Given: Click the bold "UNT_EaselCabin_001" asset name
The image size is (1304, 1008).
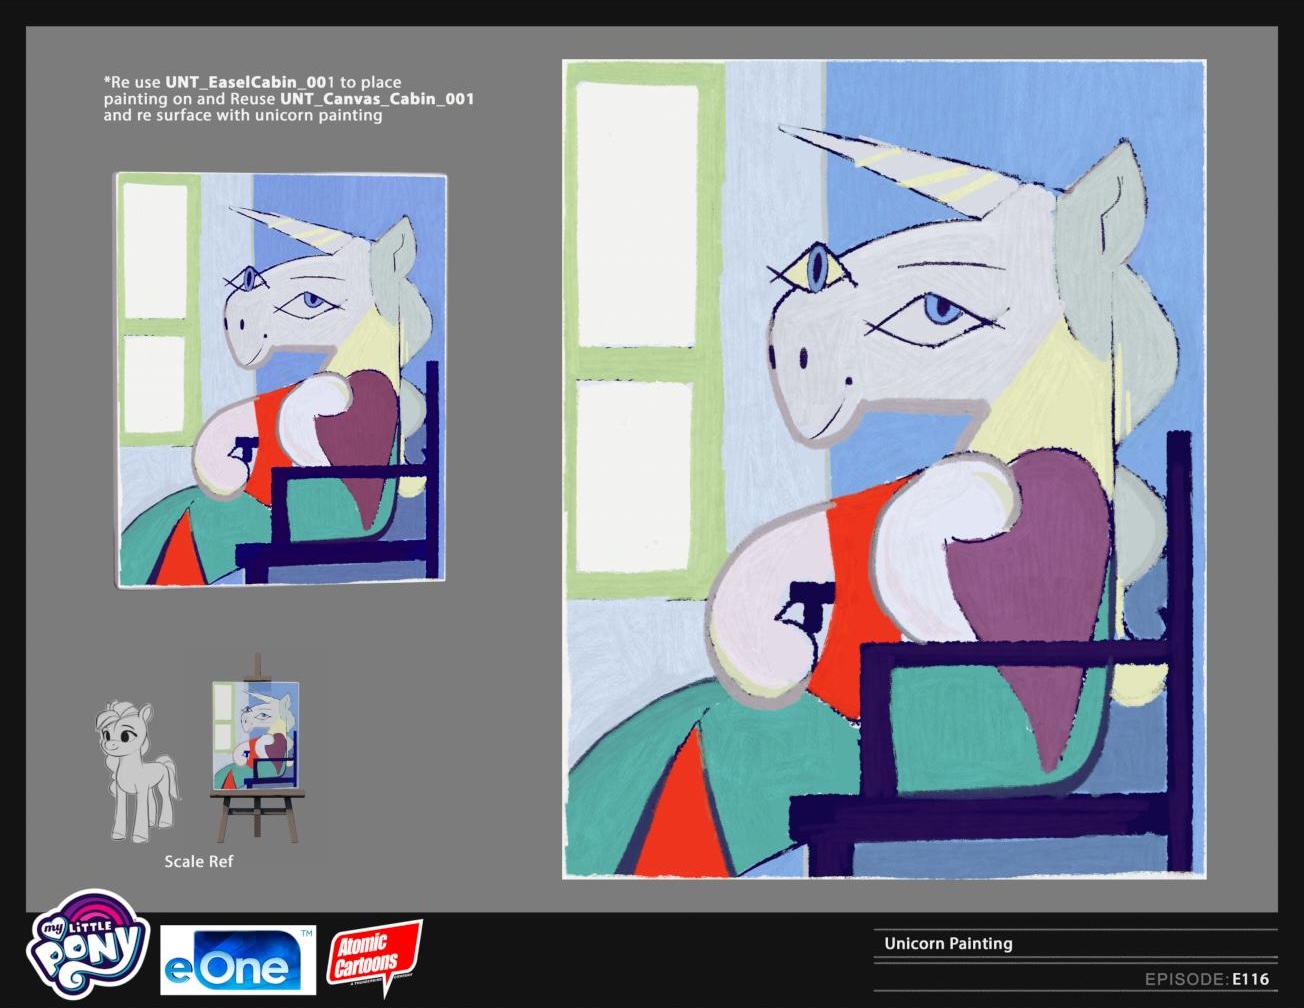Looking at the screenshot, I should 248,82.
